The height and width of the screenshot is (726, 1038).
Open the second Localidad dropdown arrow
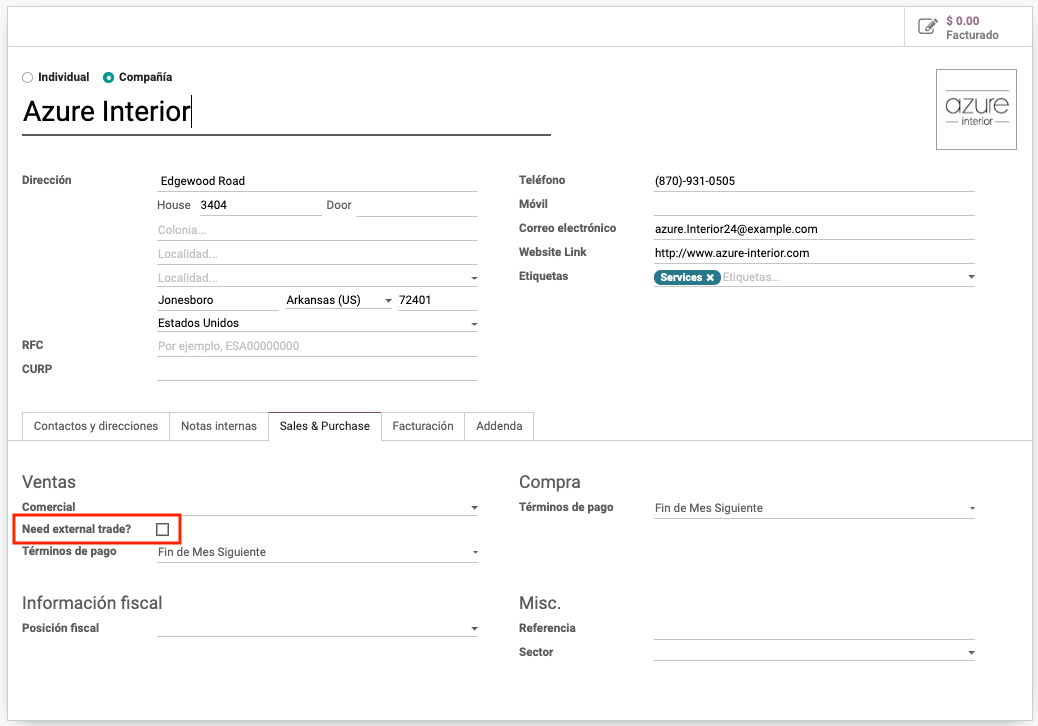tap(474, 278)
